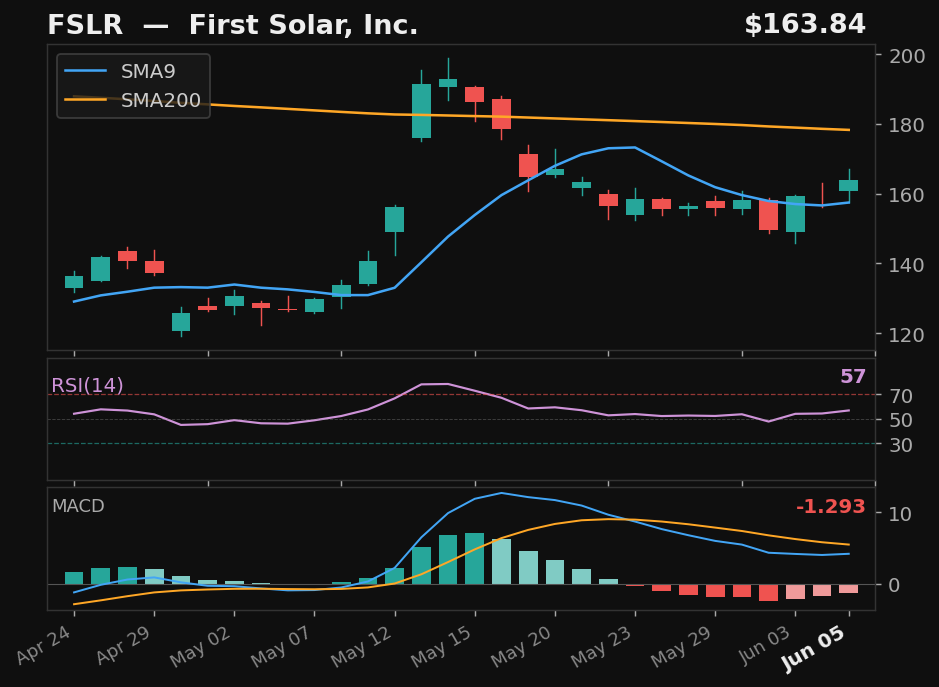Click the MACD 10 axis label
The height and width of the screenshot is (687, 939).
point(901,514)
